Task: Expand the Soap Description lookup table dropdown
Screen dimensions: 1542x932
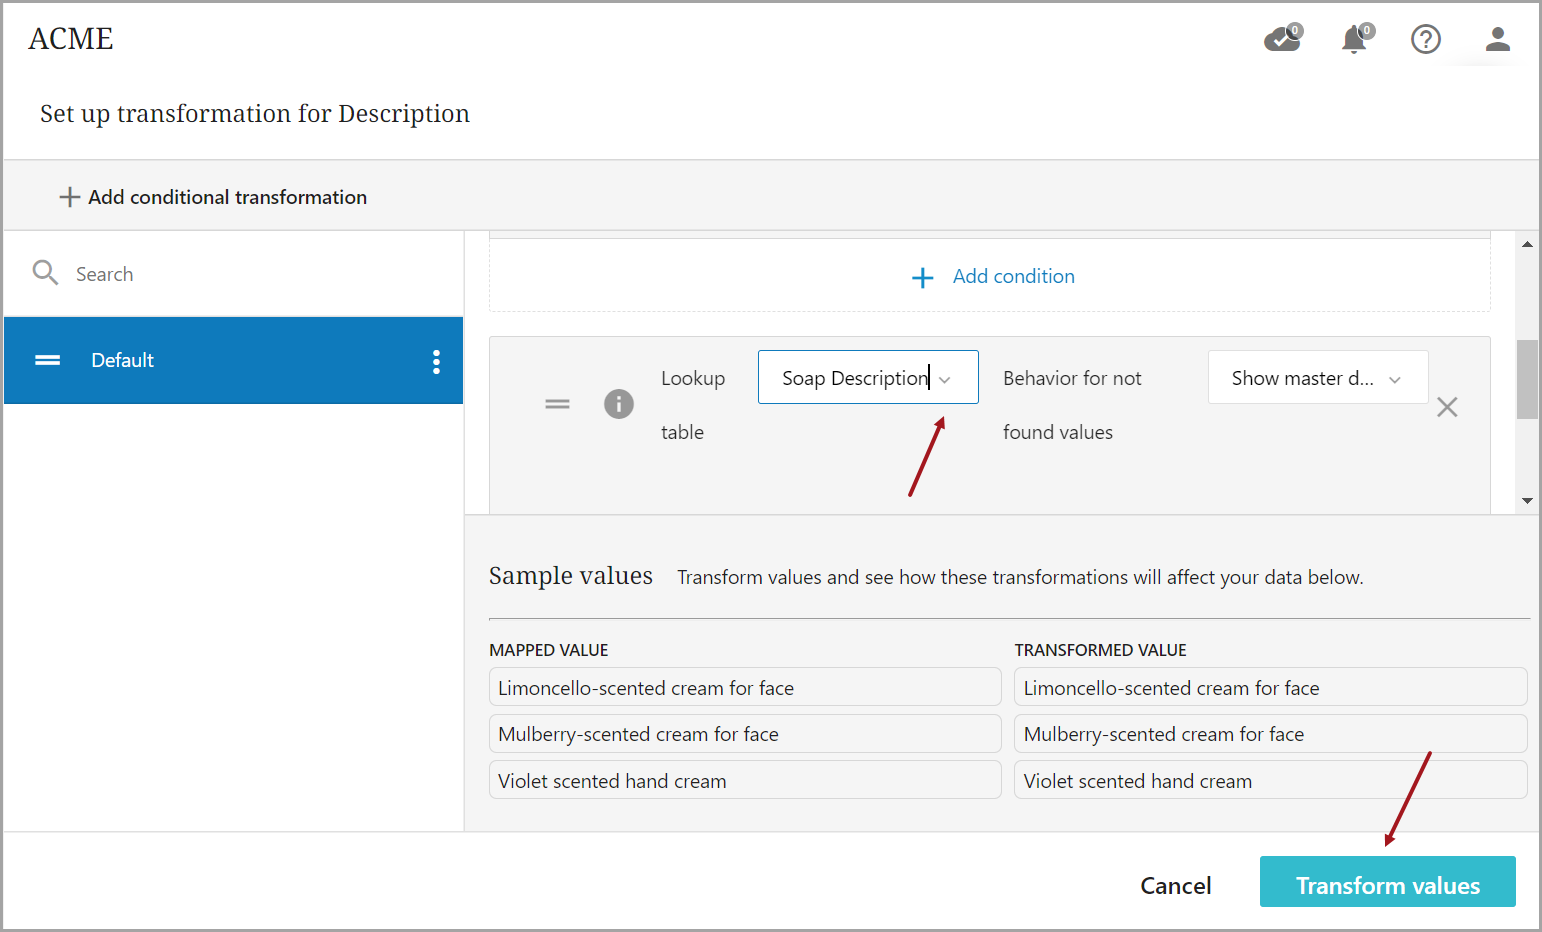Action: [x=945, y=379]
